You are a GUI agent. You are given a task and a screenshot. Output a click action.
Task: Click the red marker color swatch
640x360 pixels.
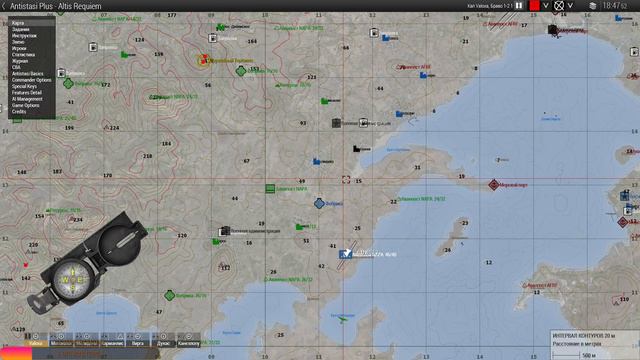coord(534,6)
